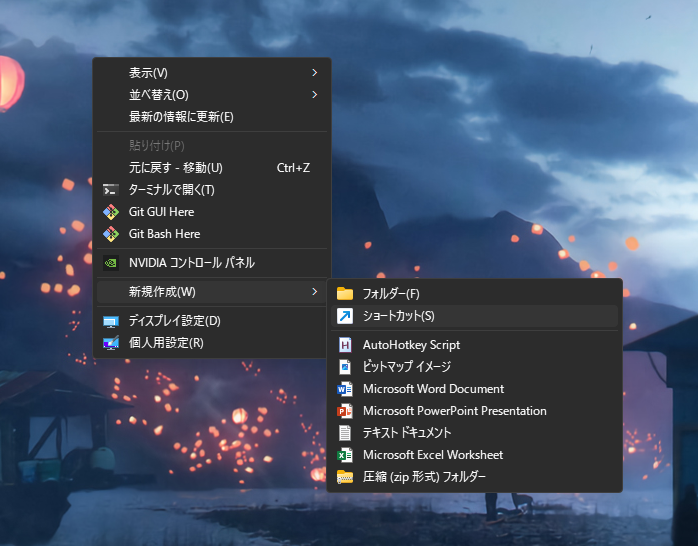This screenshot has width=698, height=546.
Task: Choose 元に戻す - 移動(U) undo entry
Action: [x=212, y=168]
